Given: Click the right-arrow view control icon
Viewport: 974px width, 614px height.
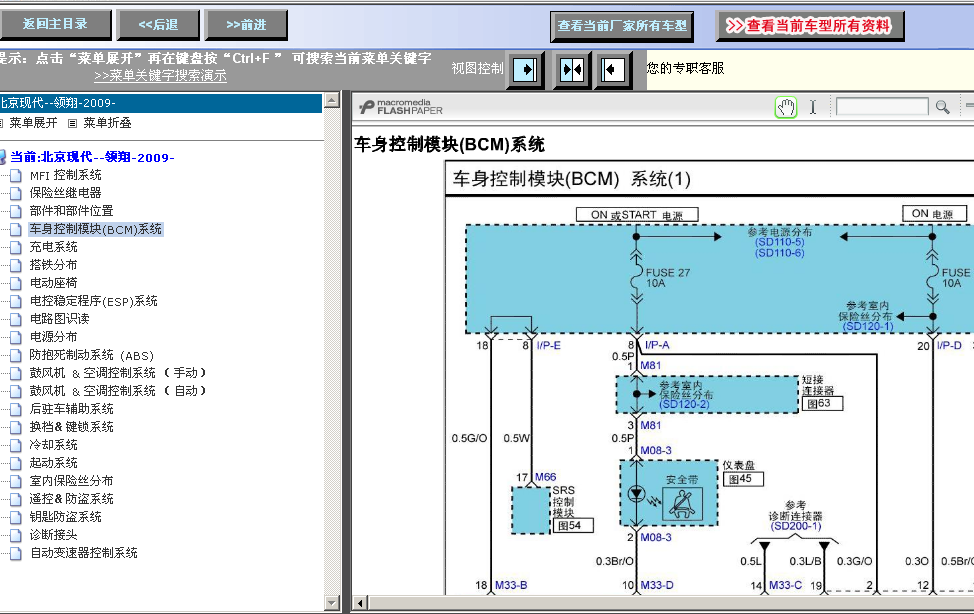Looking at the screenshot, I should (526, 69).
